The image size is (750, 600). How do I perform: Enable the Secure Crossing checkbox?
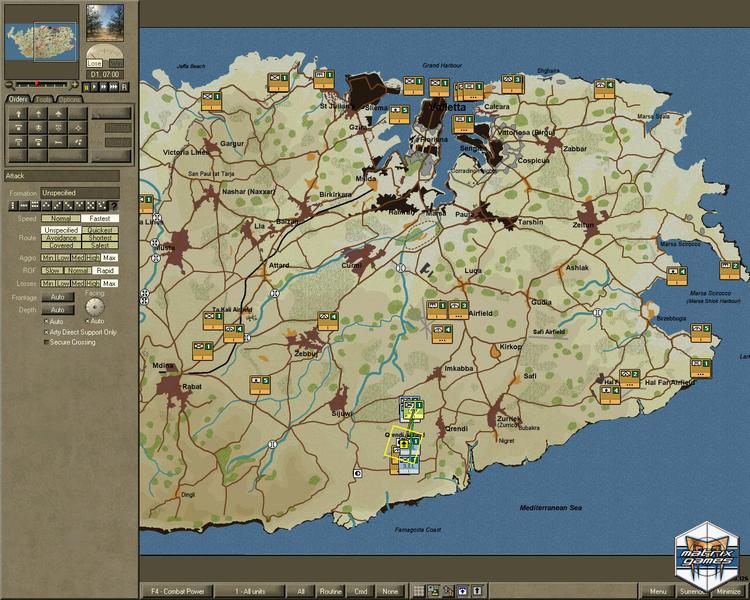click(x=46, y=341)
